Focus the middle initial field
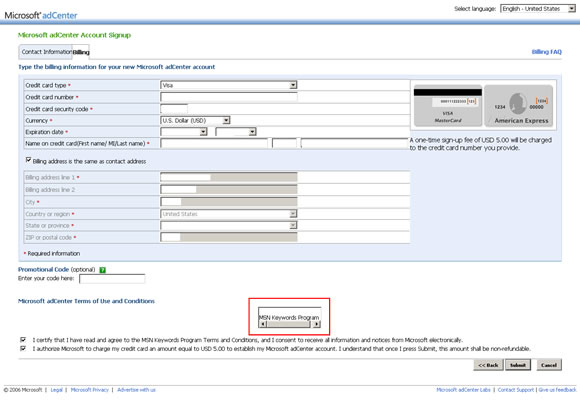The image size is (580, 407). point(284,143)
